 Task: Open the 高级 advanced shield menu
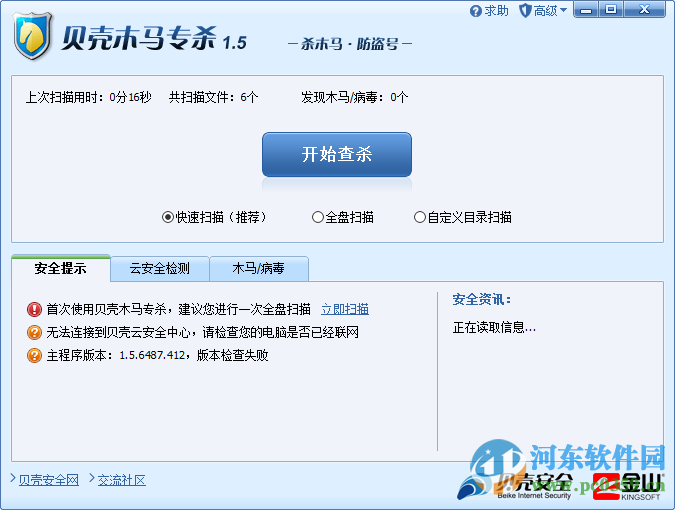(543, 11)
